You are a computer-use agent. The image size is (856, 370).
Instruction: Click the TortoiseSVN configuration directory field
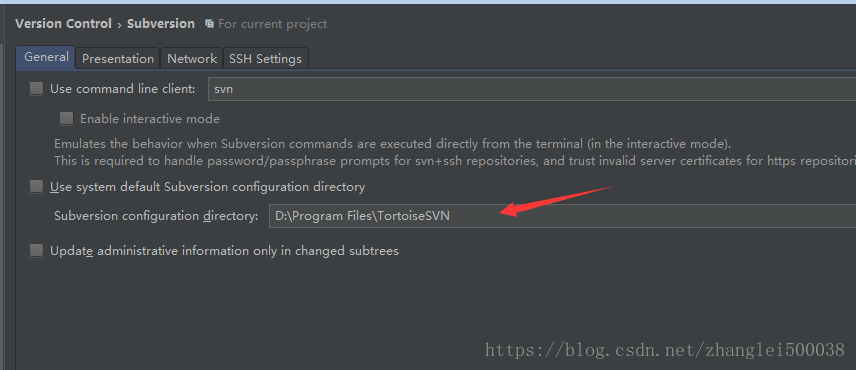562,216
